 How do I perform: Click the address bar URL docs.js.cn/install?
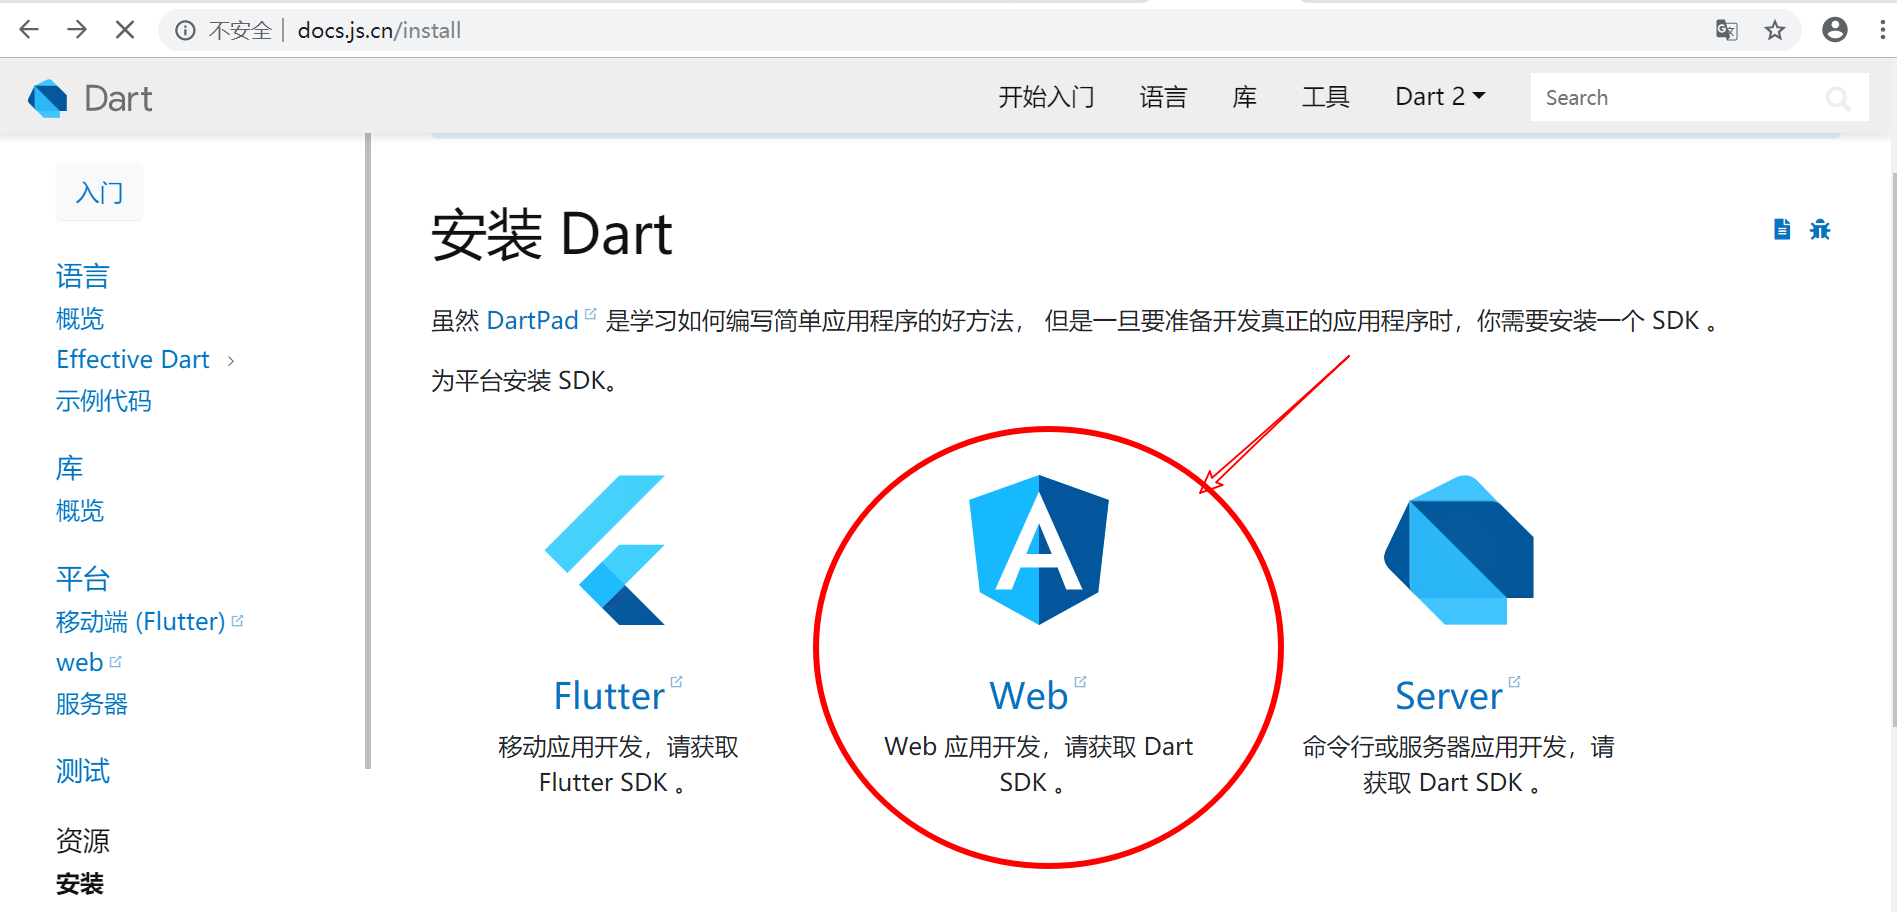click(380, 31)
